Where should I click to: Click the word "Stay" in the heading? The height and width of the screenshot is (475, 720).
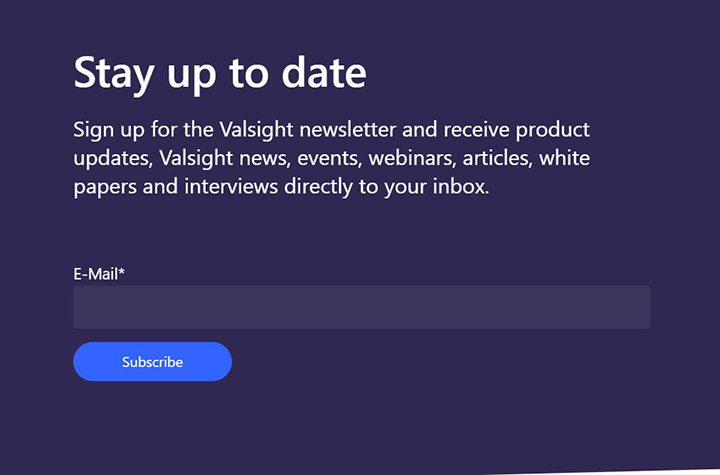tap(113, 74)
